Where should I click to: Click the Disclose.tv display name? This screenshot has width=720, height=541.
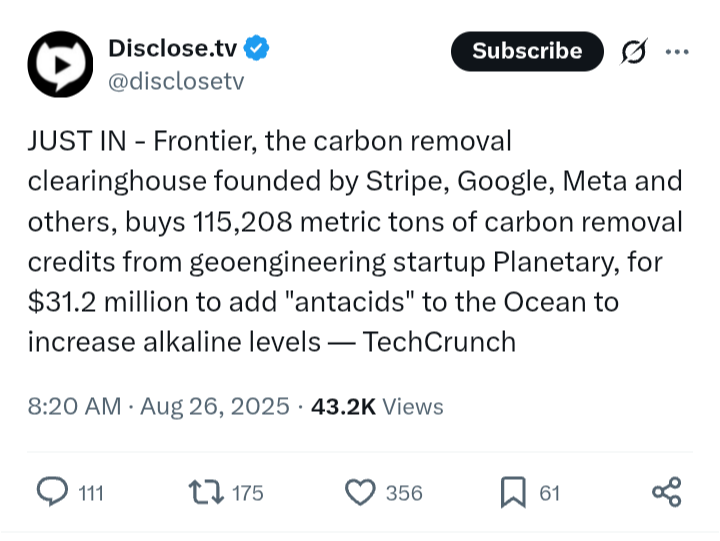pos(171,48)
